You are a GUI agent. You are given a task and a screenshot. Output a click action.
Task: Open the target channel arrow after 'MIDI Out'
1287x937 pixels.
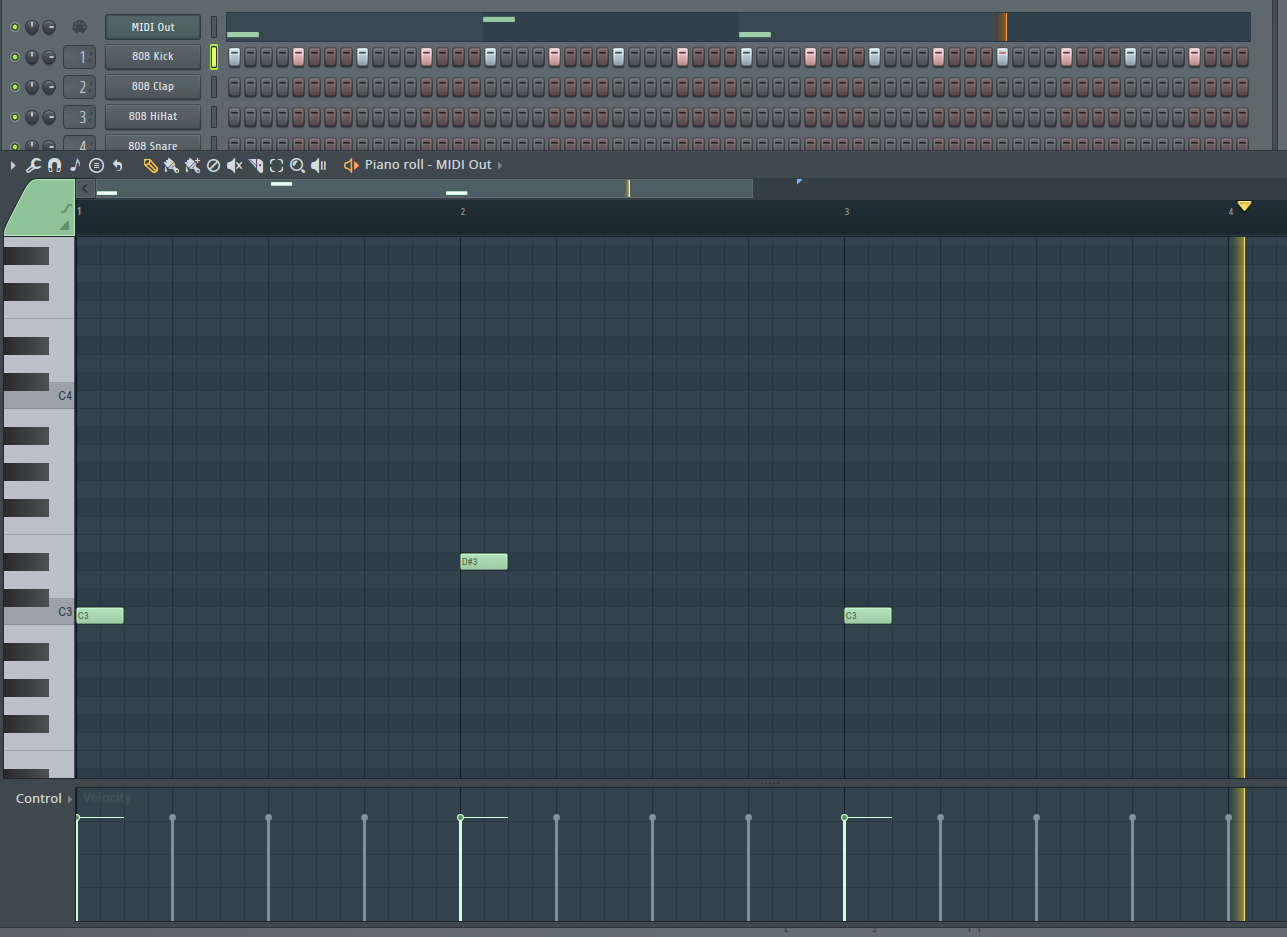point(500,165)
